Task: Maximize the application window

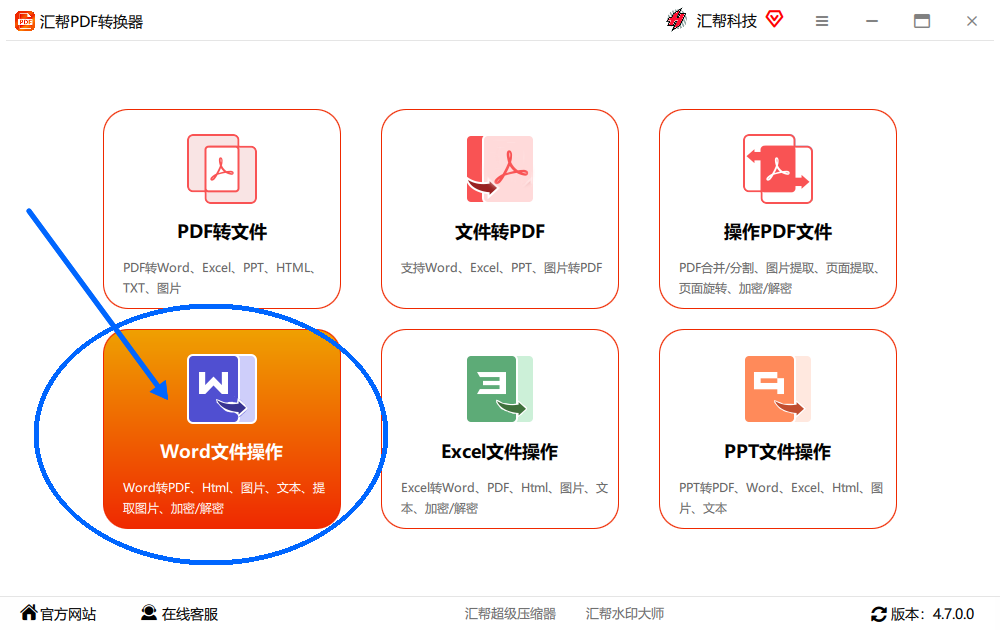Action: coord(922,21)
